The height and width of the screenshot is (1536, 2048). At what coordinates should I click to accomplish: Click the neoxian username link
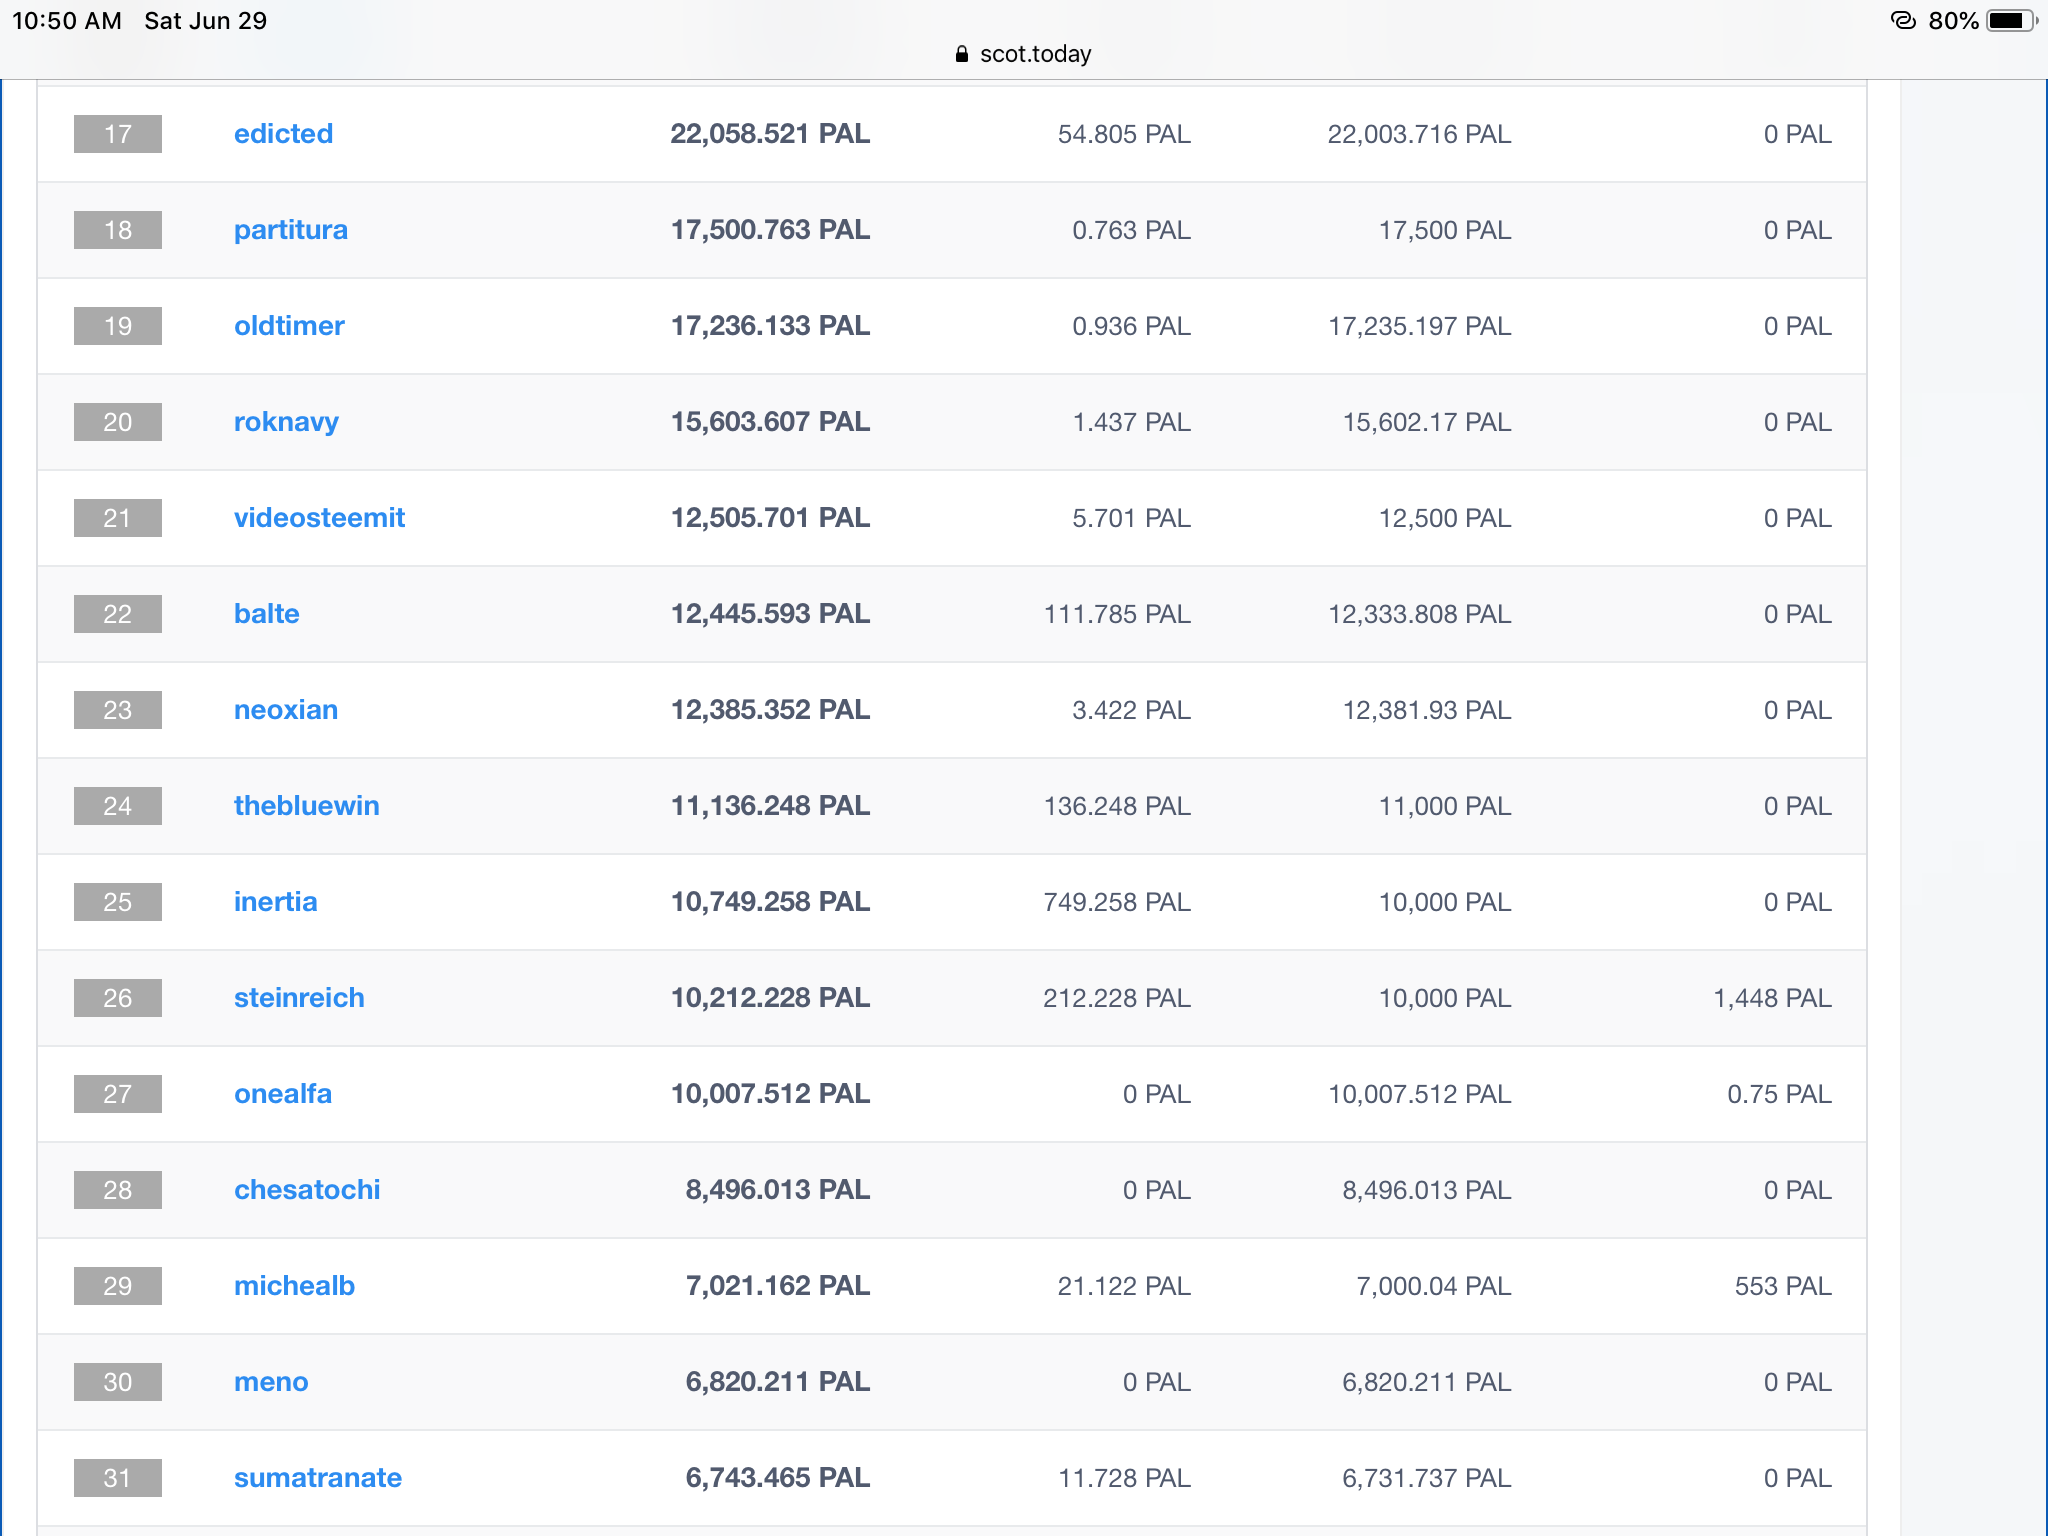(x=285, y=710)
